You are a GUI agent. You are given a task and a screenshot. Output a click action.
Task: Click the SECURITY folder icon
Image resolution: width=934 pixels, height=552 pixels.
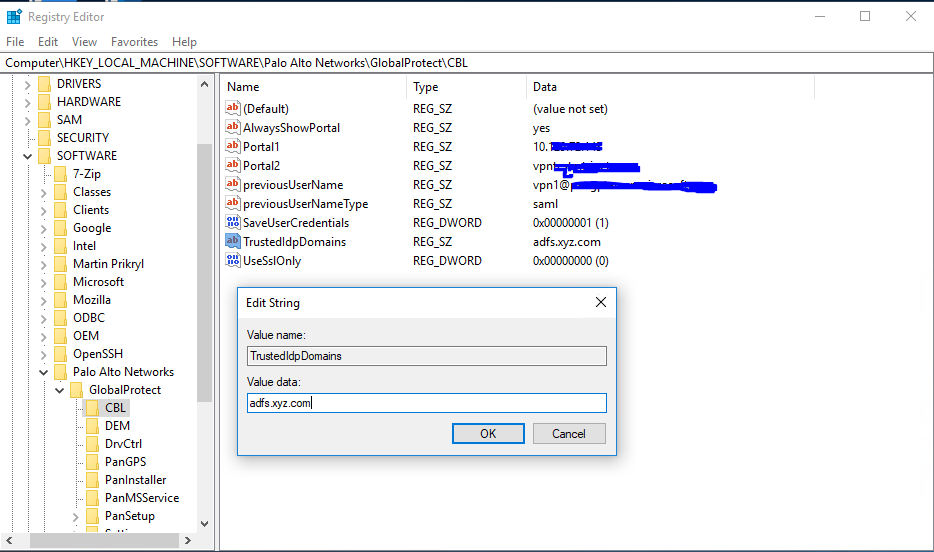point(44,138)
